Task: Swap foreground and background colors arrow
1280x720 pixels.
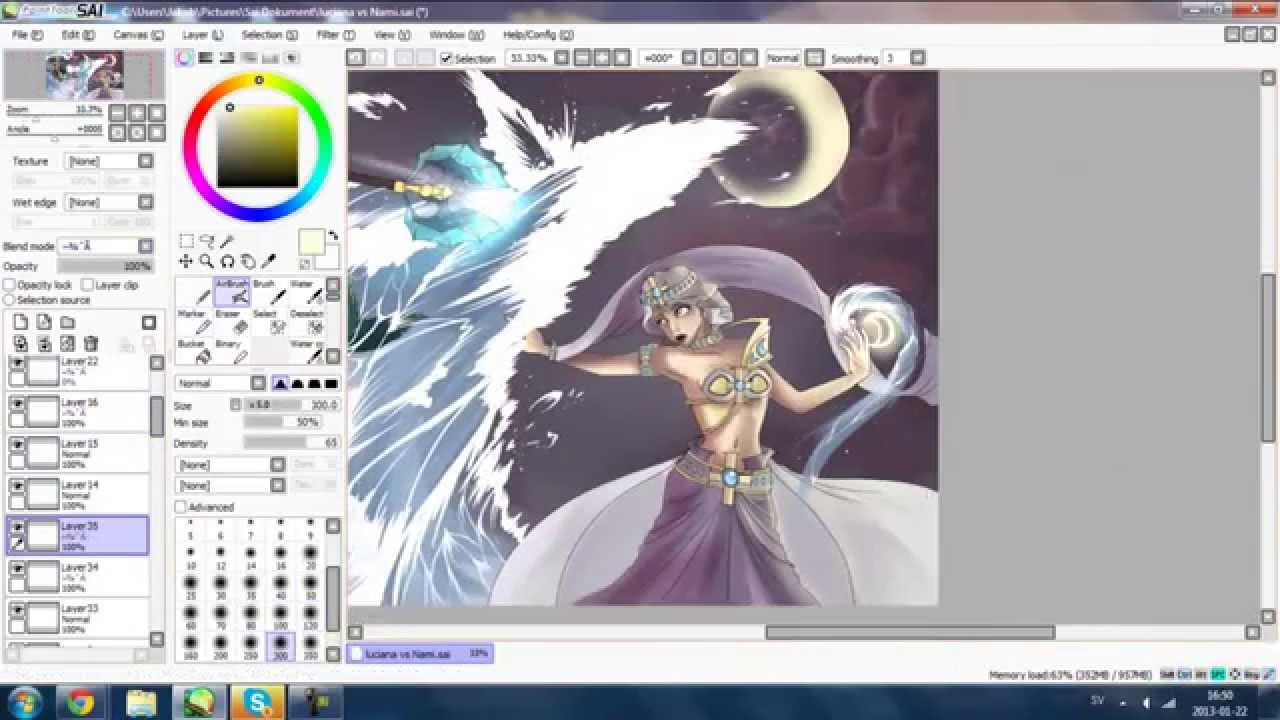Action: pos(333,236)
